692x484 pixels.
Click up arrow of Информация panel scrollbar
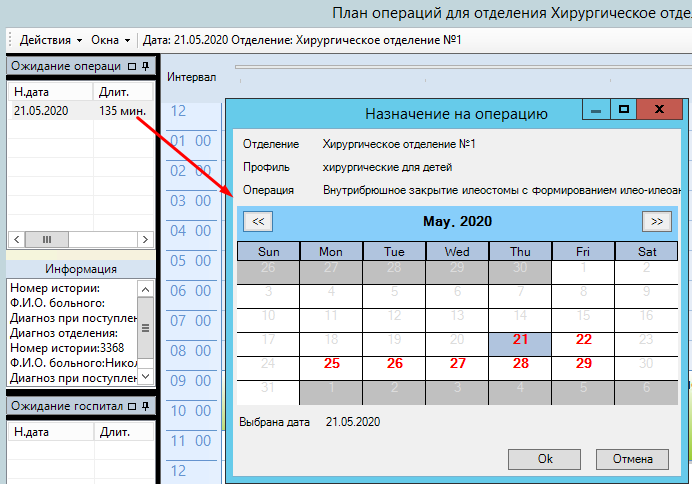145,289
